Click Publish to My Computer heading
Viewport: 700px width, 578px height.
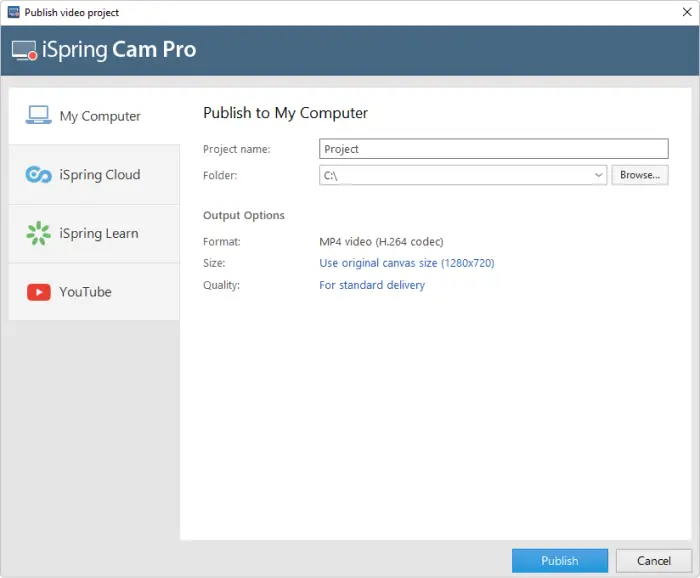pyautogui.click(x=285, y=113)
